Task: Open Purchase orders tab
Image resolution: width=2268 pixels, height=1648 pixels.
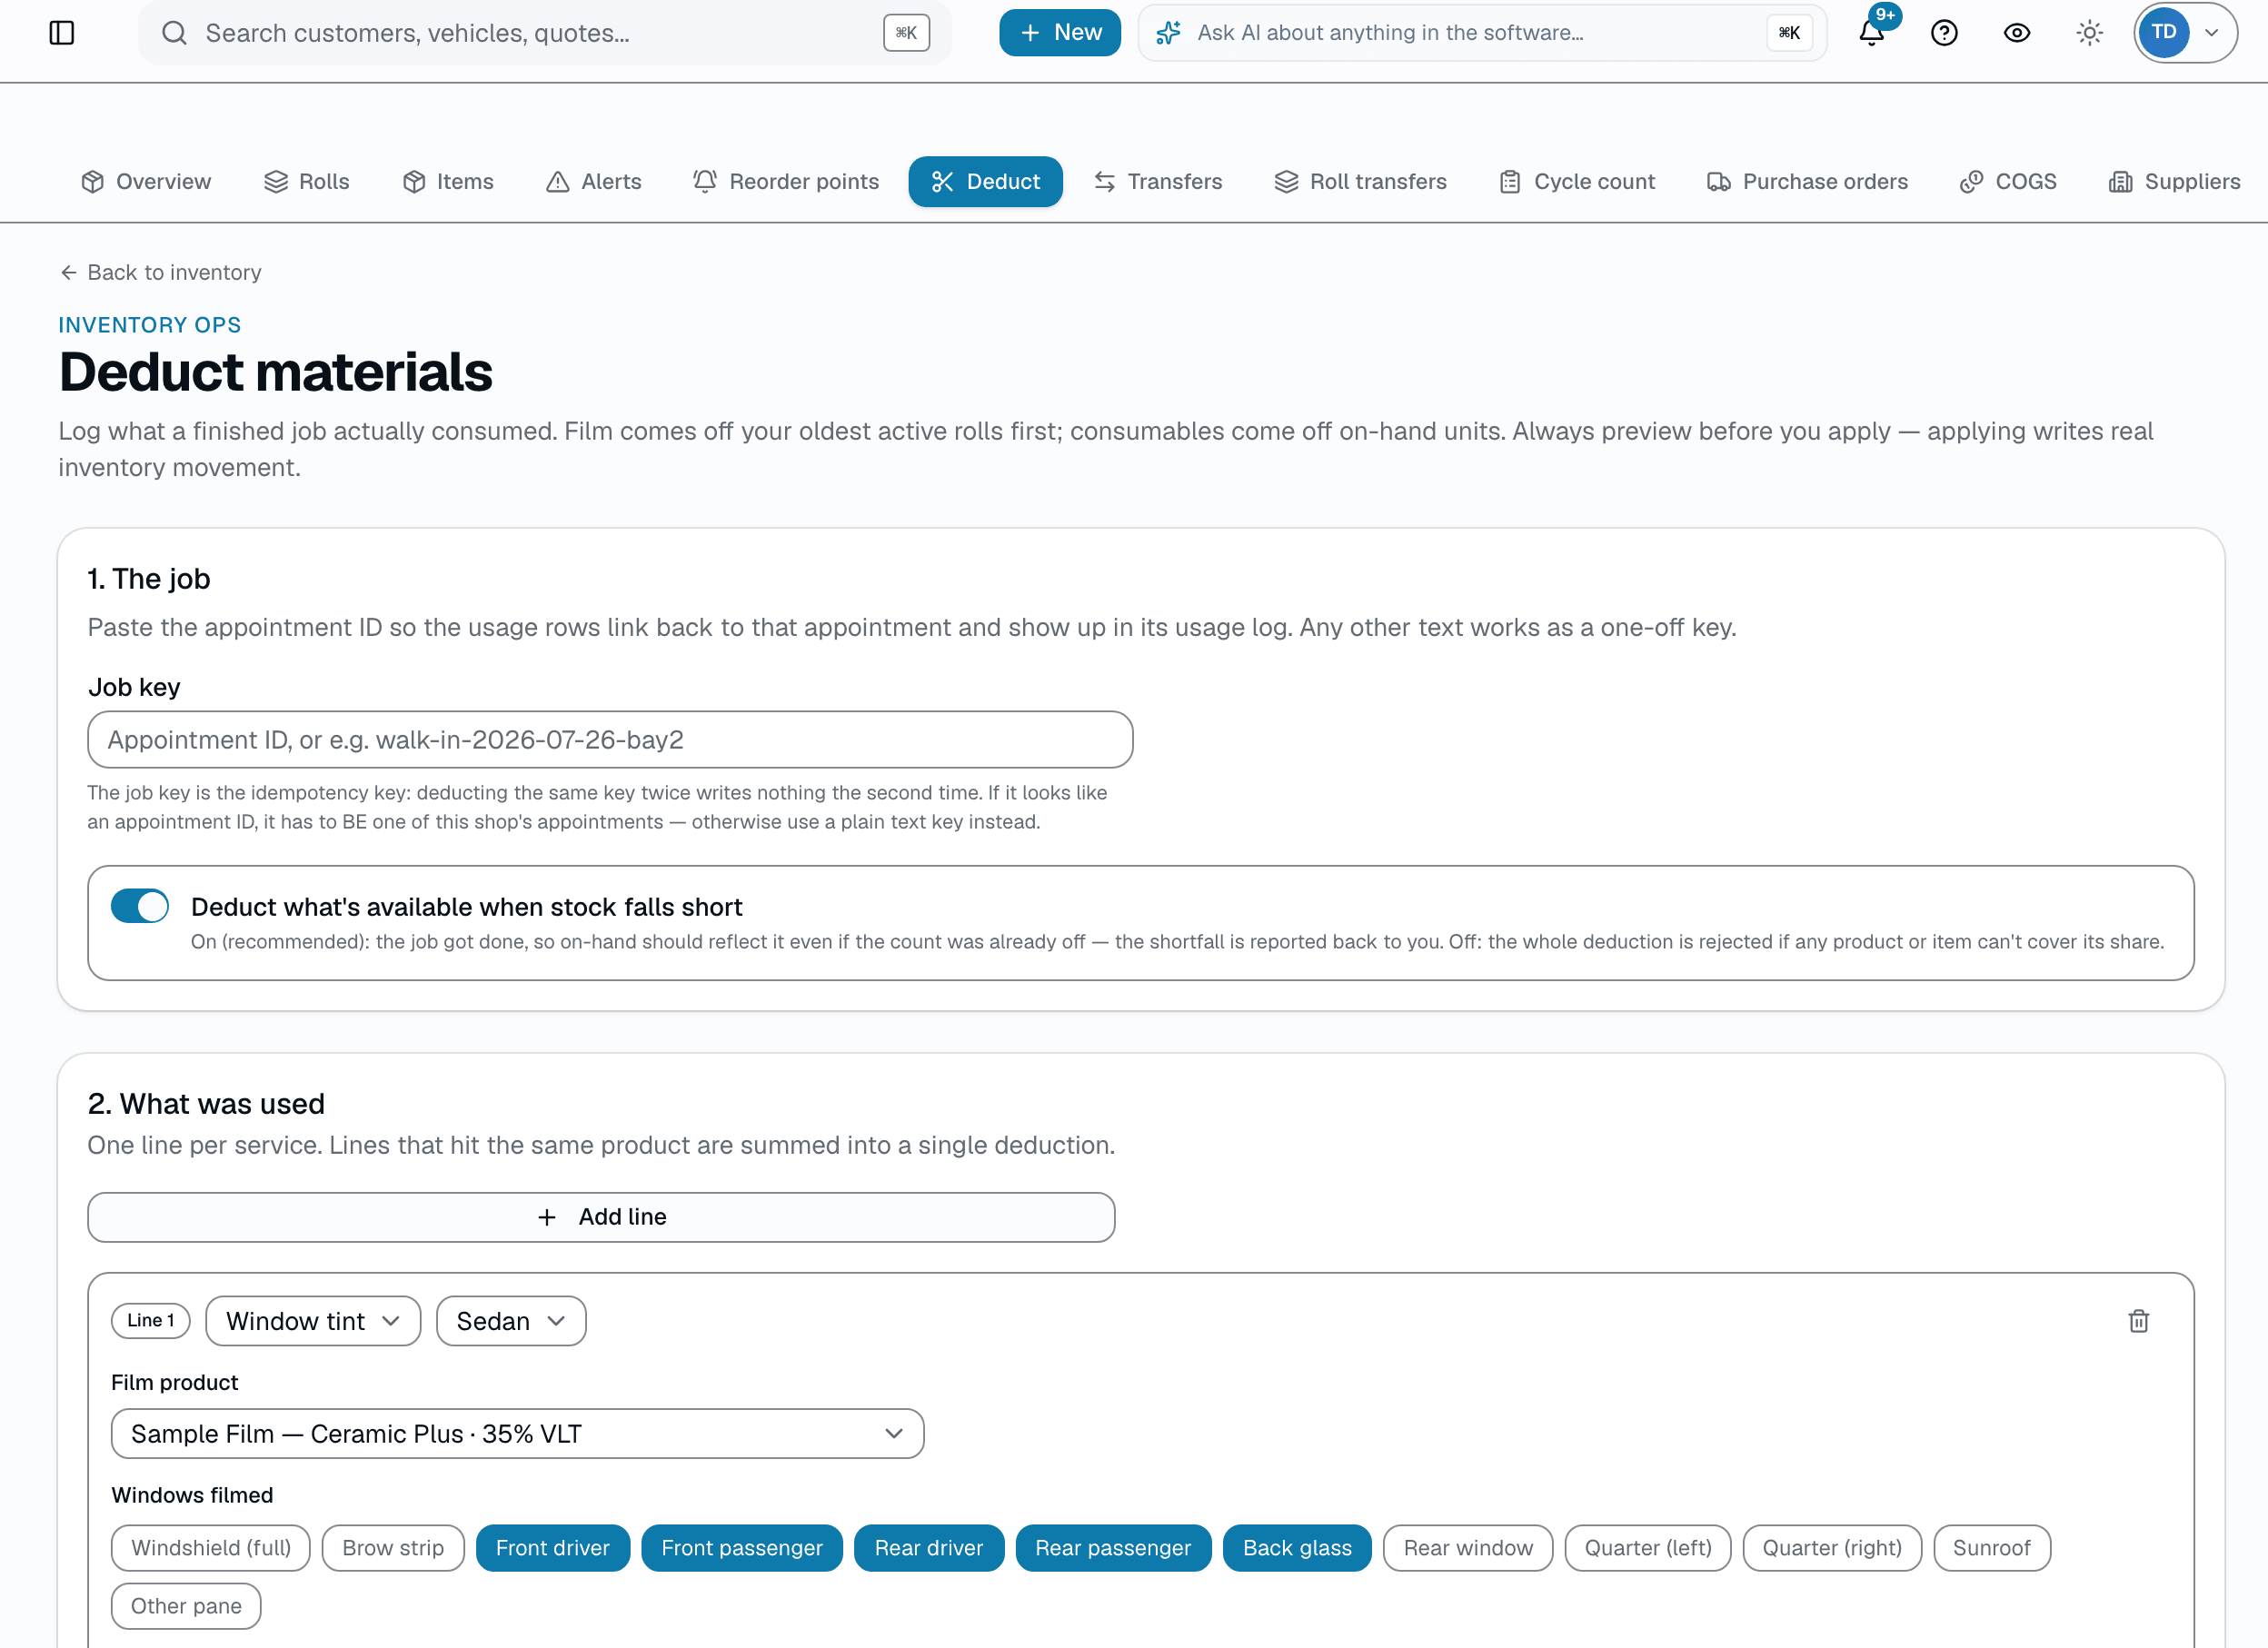Action: pyautogui.click(x=1808, y=181)
